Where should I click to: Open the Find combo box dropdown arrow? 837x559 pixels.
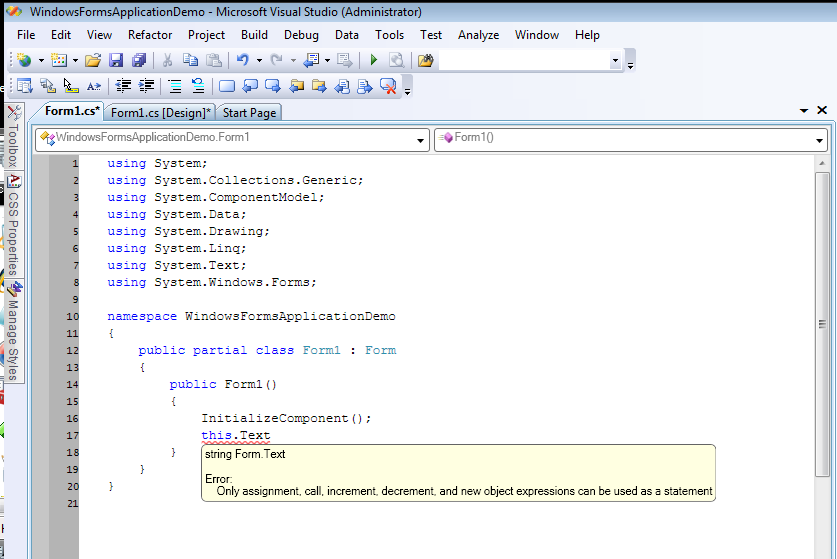pos(615,60)
